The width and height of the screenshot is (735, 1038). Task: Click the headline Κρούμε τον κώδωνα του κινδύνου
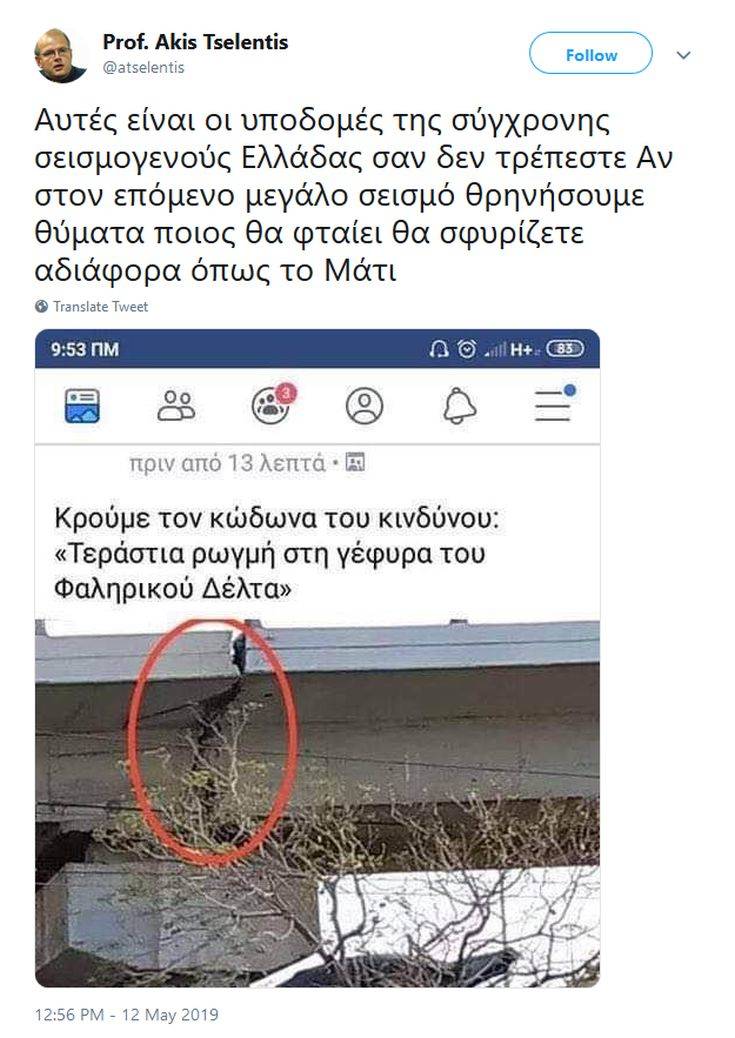pos(276,518)
